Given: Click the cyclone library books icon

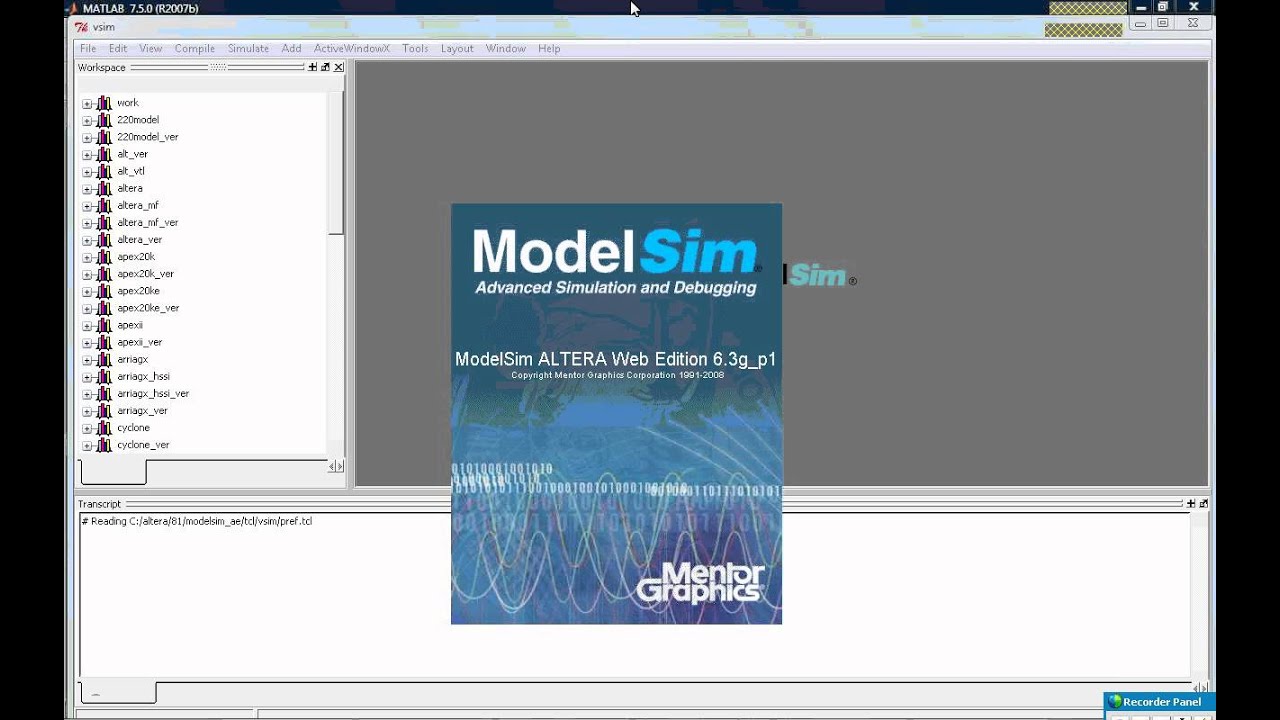Looking at the screenshot, I should [x=104, y=427].
